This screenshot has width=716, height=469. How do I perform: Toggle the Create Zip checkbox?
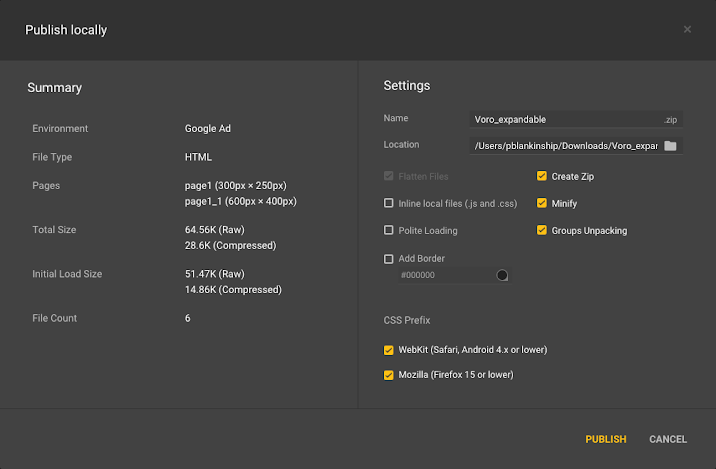tap(542, 177)
